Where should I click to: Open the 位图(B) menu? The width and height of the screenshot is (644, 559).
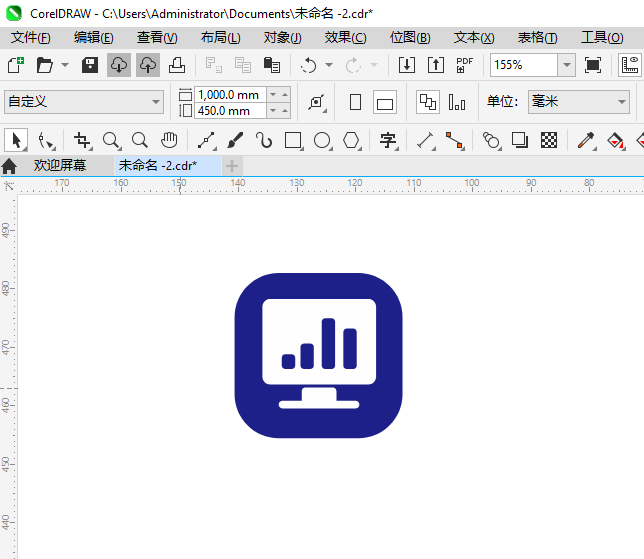[410, 37]
